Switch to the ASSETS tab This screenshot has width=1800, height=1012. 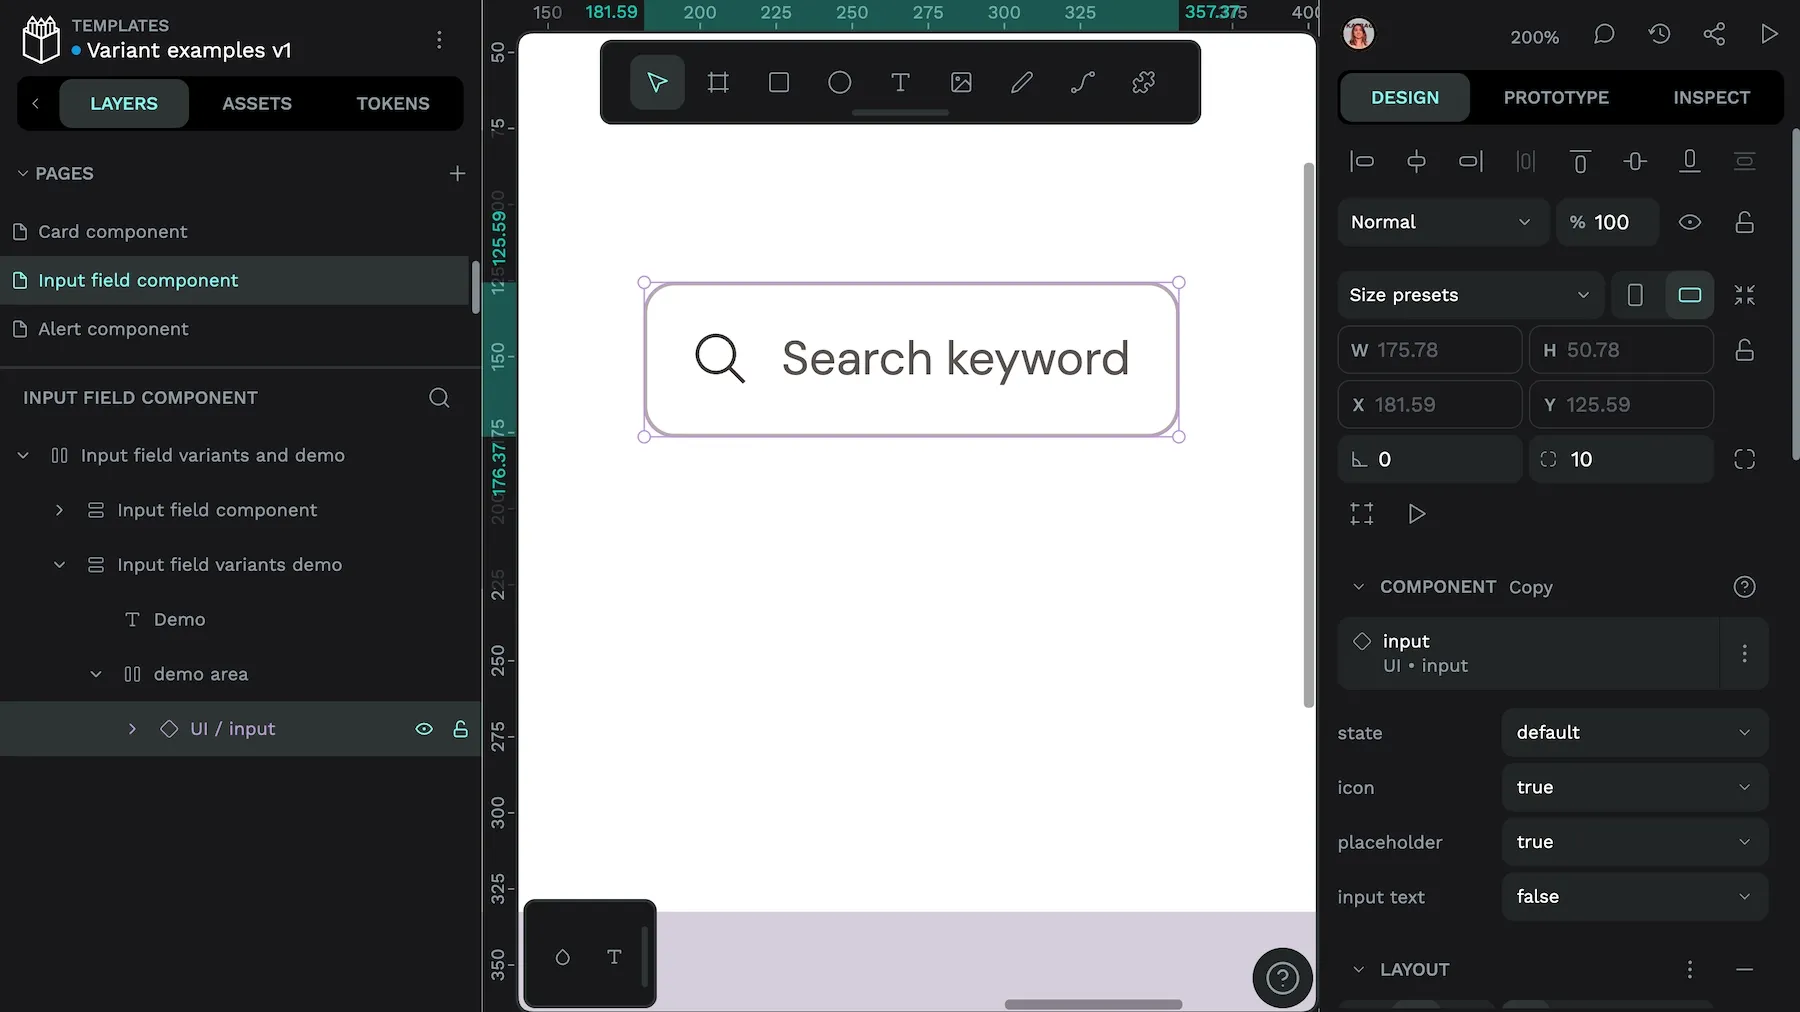(257, 103)
